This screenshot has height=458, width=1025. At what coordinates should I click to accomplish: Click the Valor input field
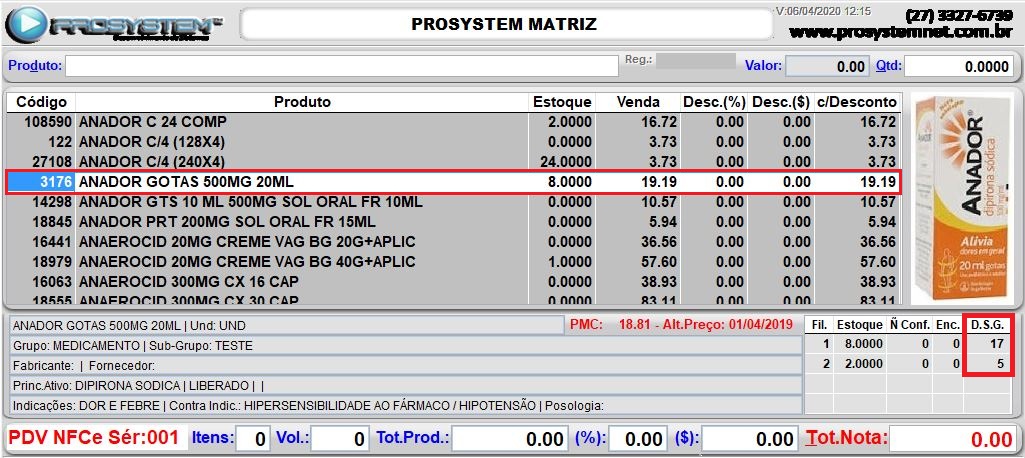828,66
